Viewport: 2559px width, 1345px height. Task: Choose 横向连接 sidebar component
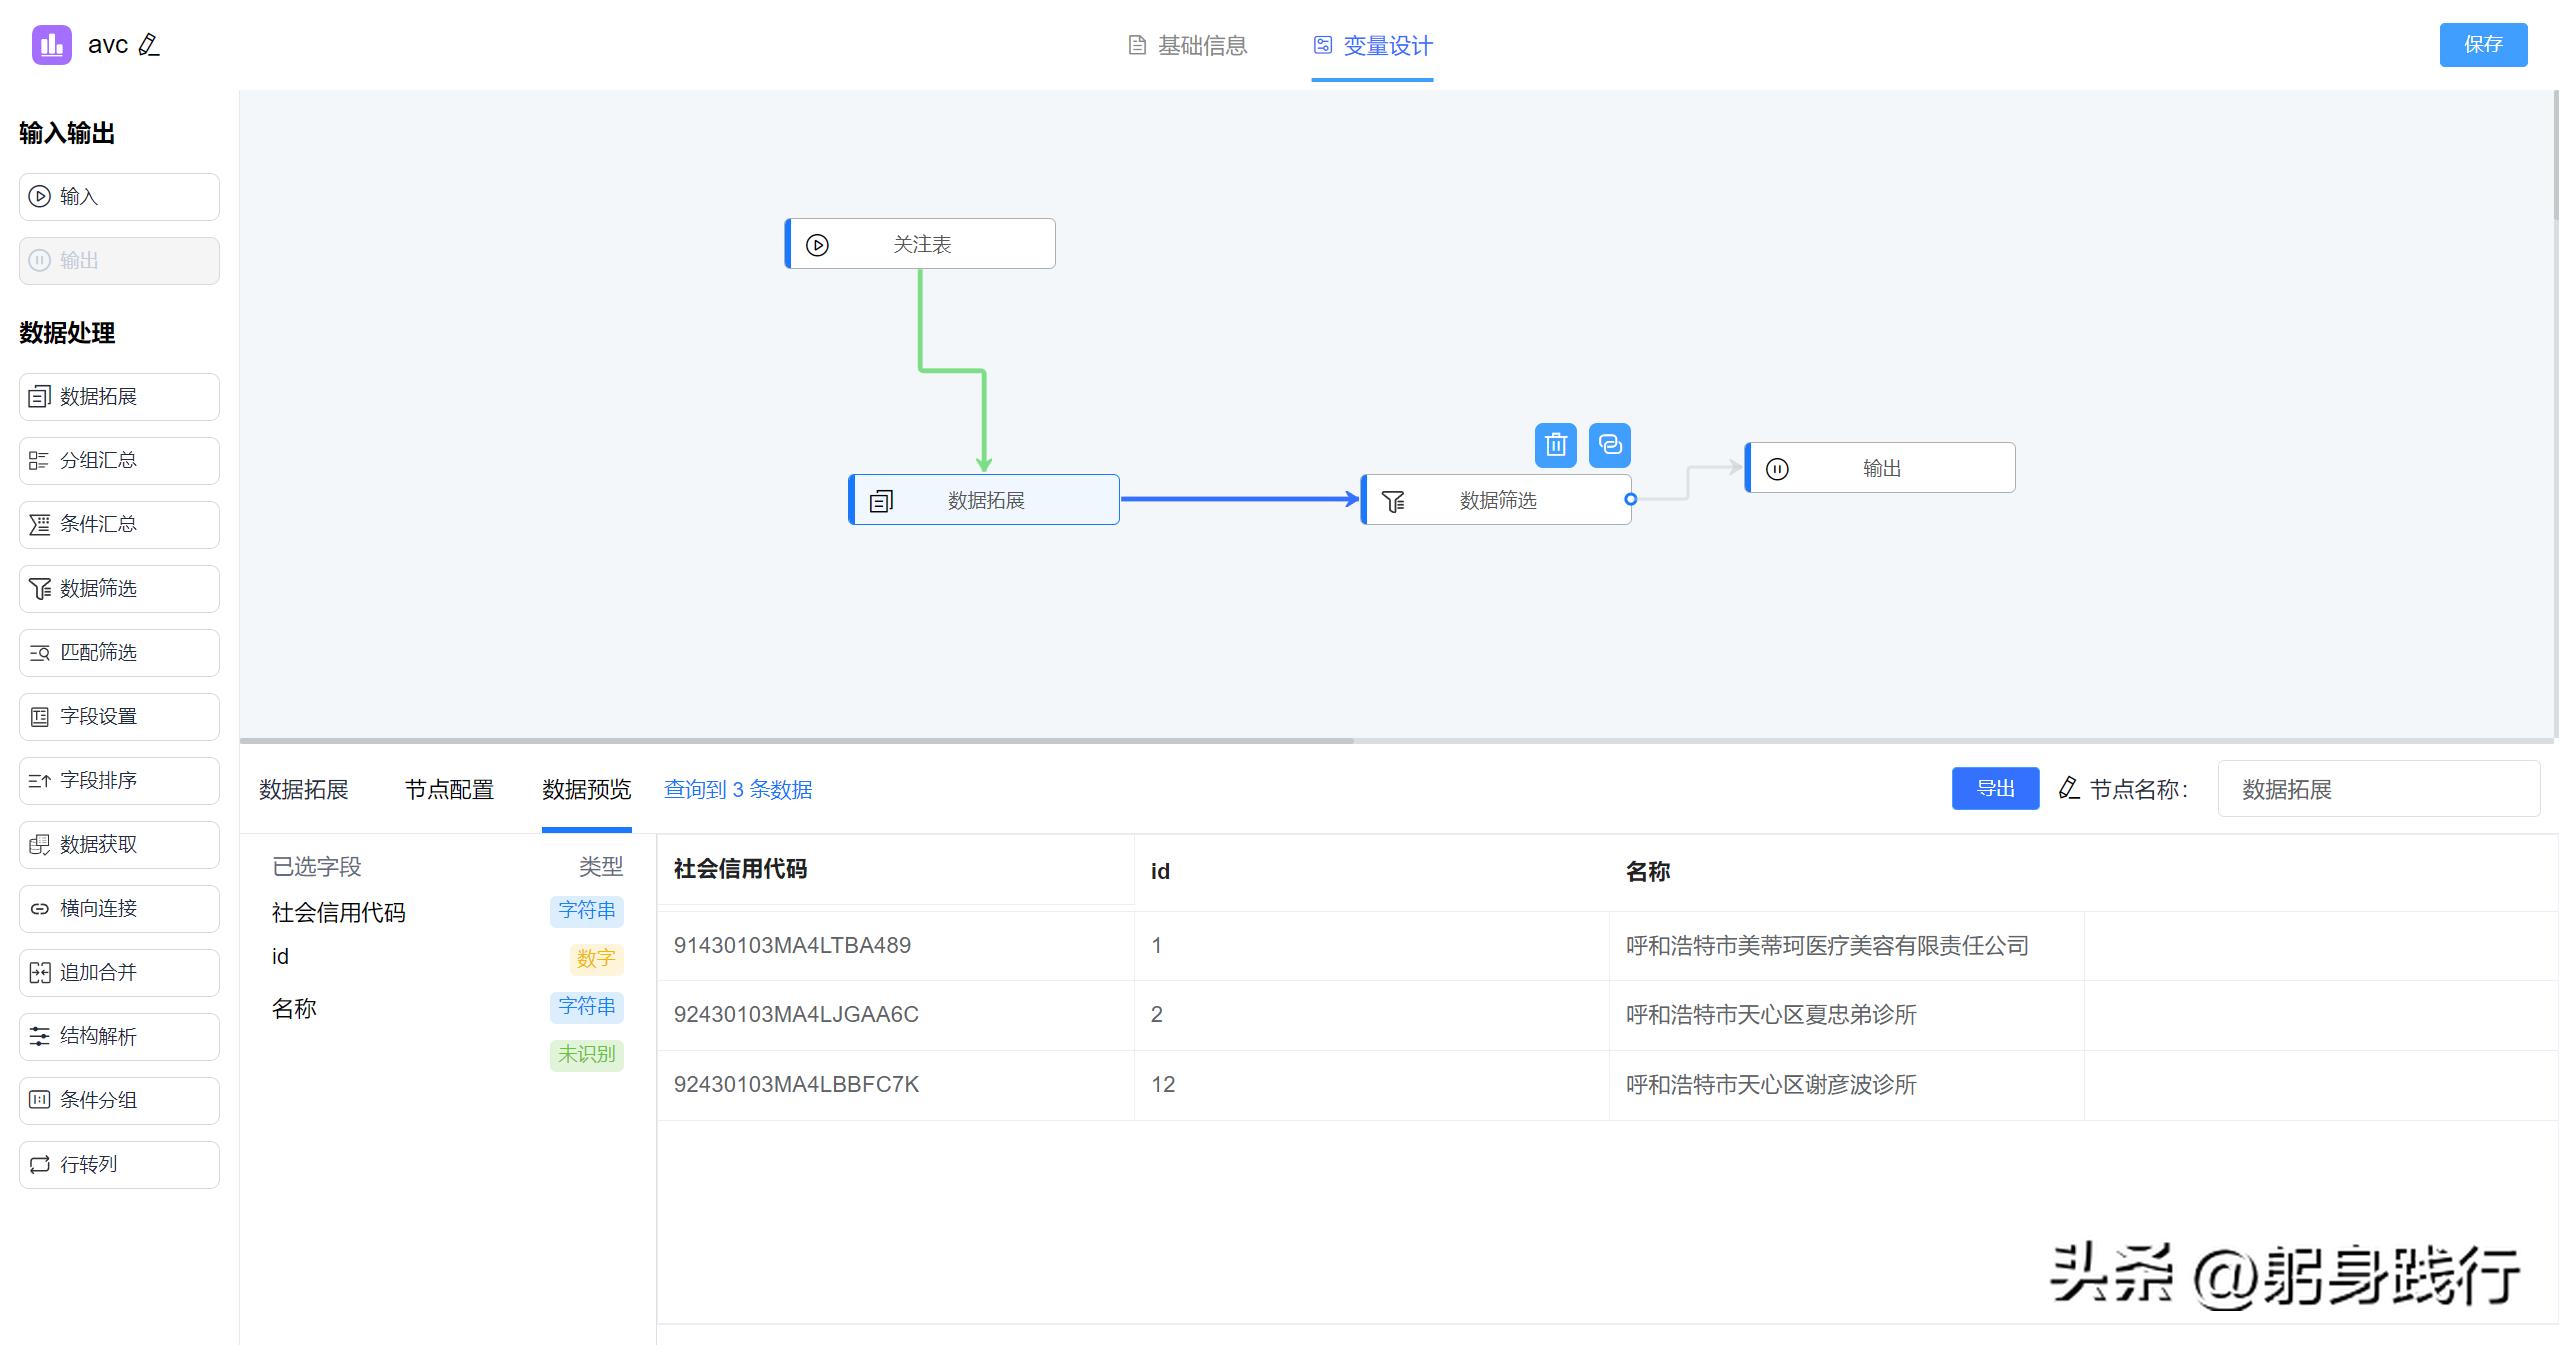point(119,909)
